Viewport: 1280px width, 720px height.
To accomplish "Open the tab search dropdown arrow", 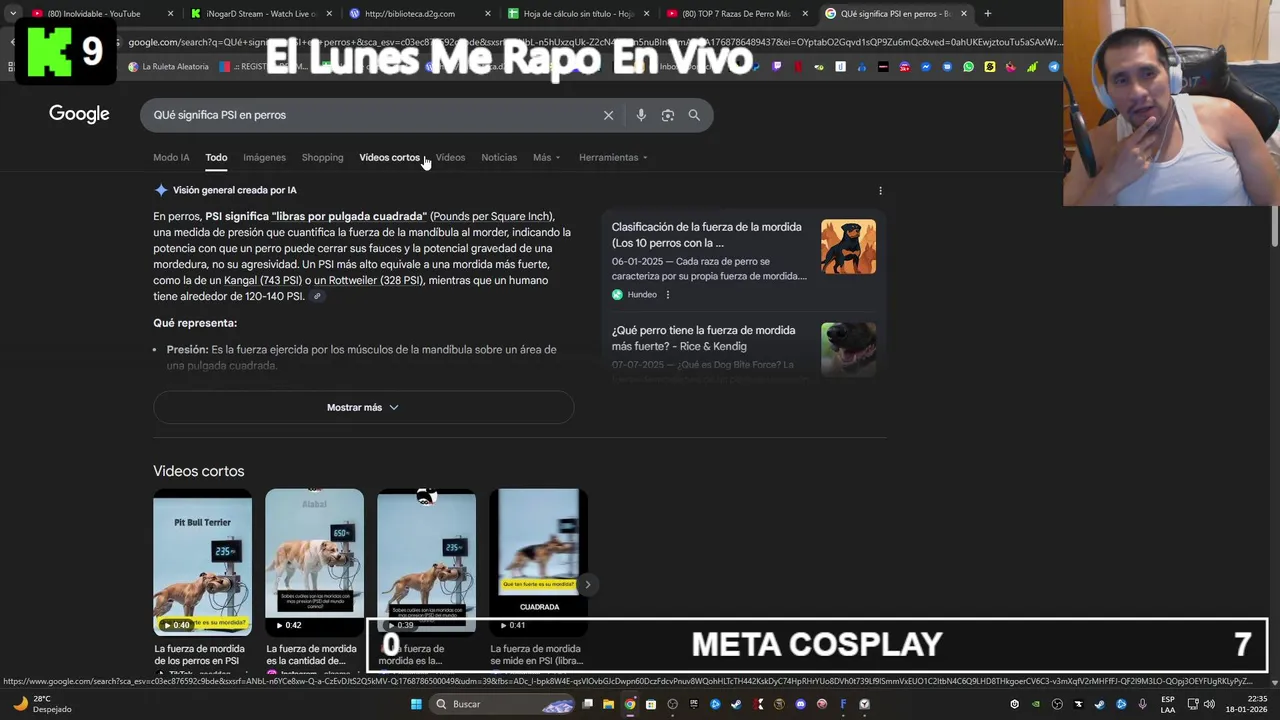I will click(13, 14).
